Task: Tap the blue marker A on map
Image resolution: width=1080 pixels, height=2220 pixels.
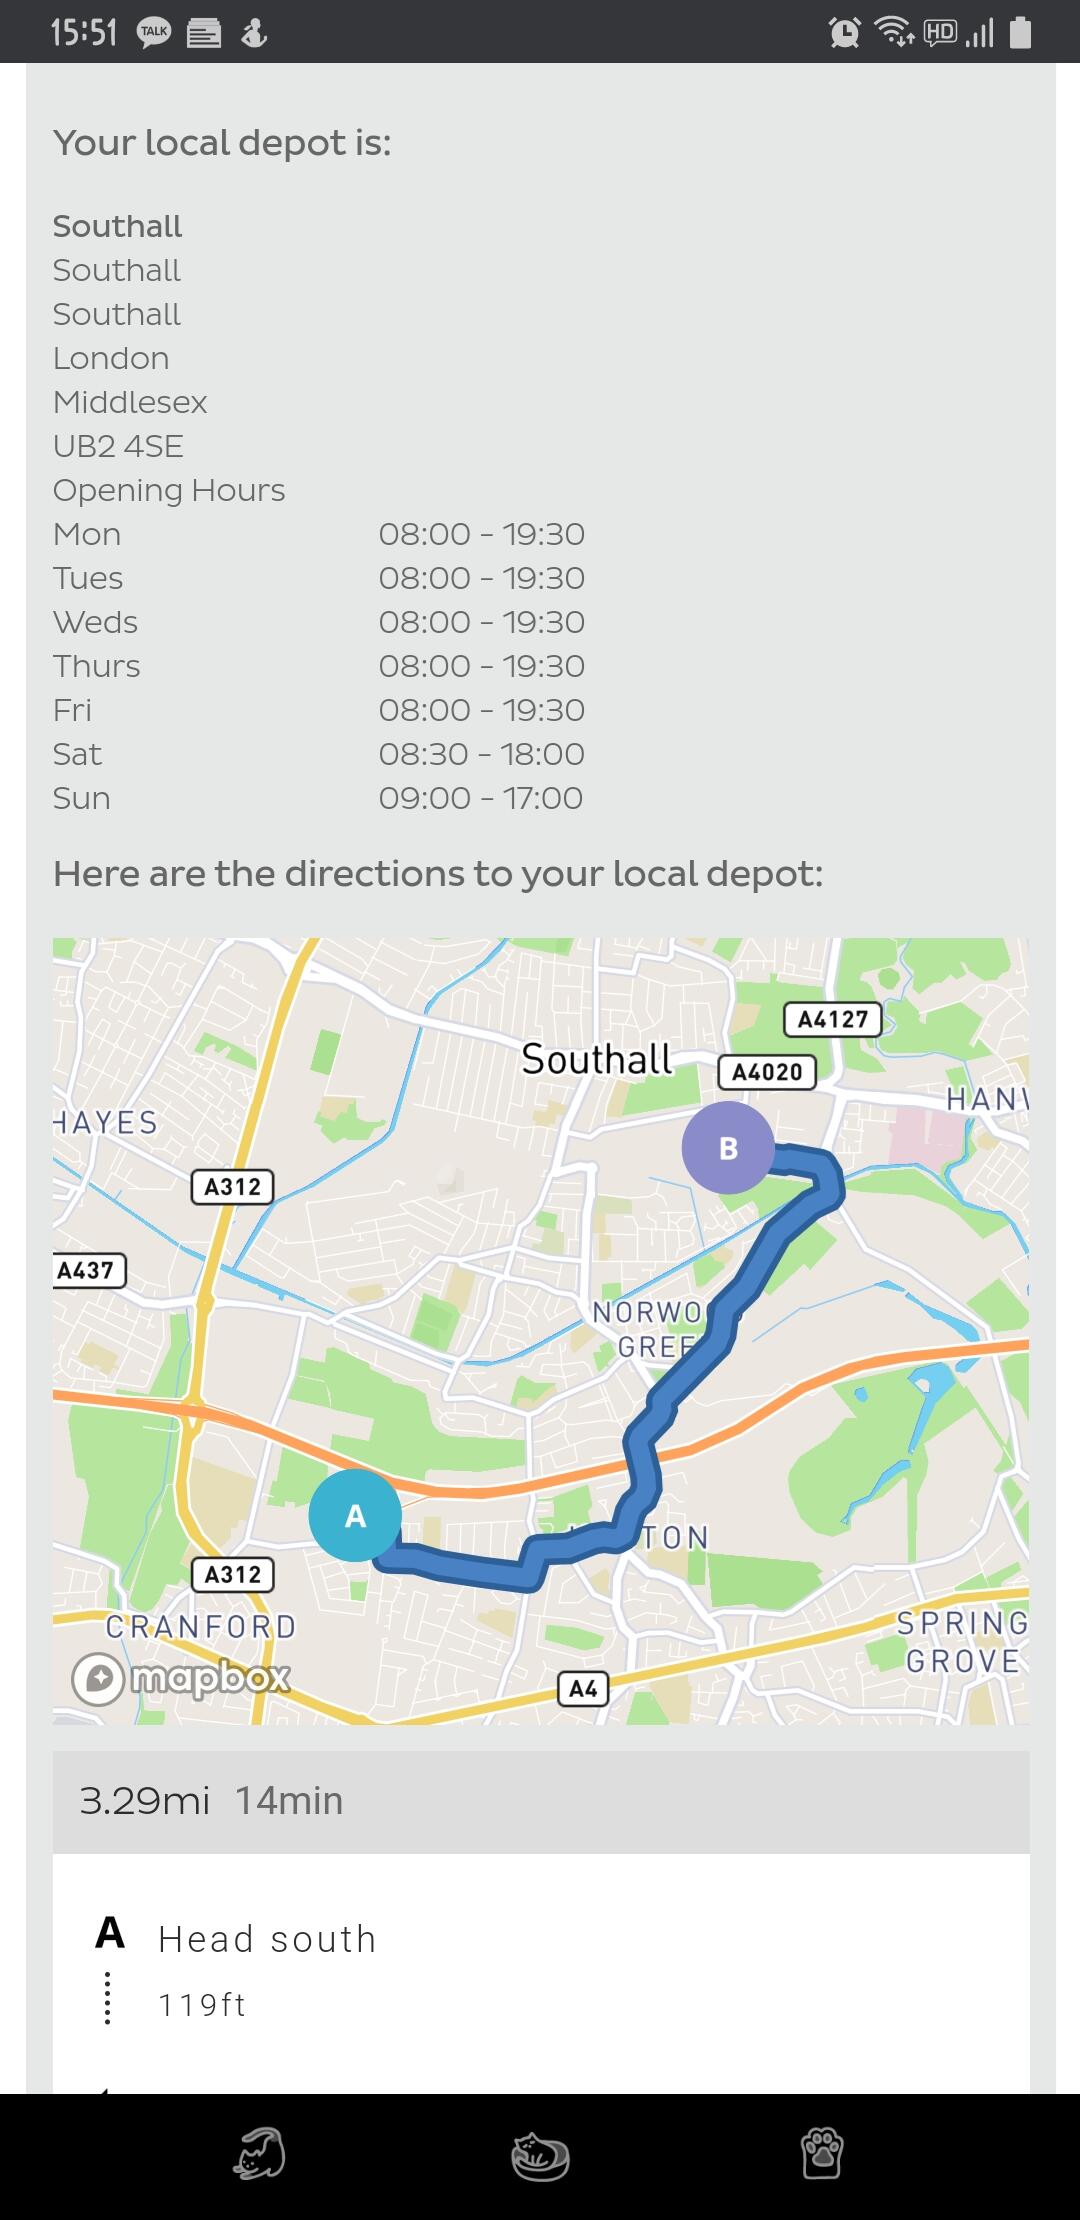Action: coord(355,1515)
